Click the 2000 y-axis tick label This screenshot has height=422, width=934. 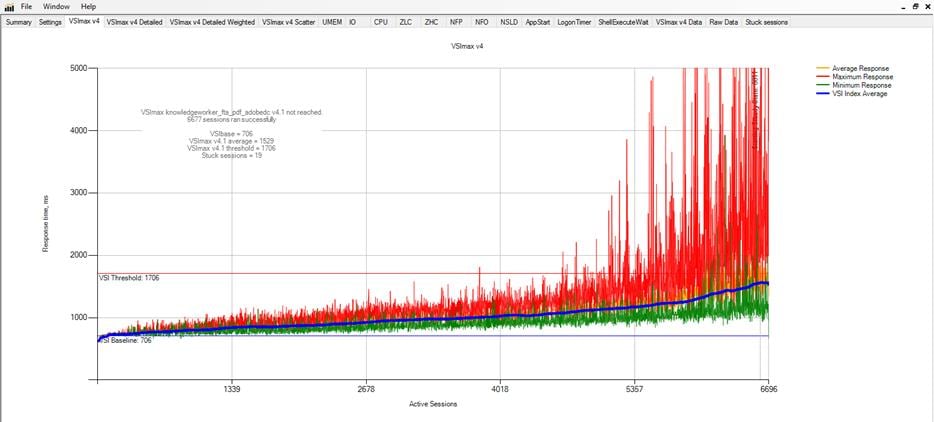coord(80,255)
